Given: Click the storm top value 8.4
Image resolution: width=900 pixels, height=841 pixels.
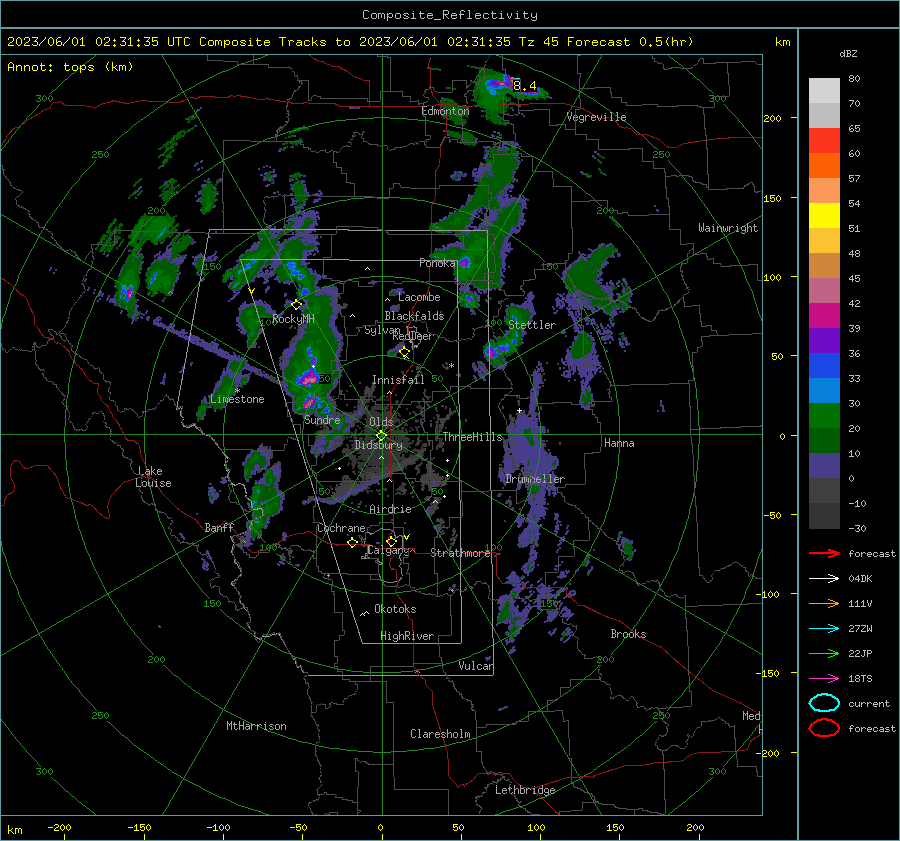Looking at the screenshot, I should 525,86.
